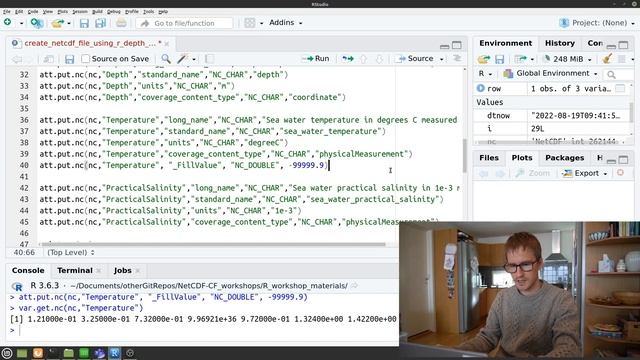Click the Compile Report notebook icon

[x=209, y=59]
